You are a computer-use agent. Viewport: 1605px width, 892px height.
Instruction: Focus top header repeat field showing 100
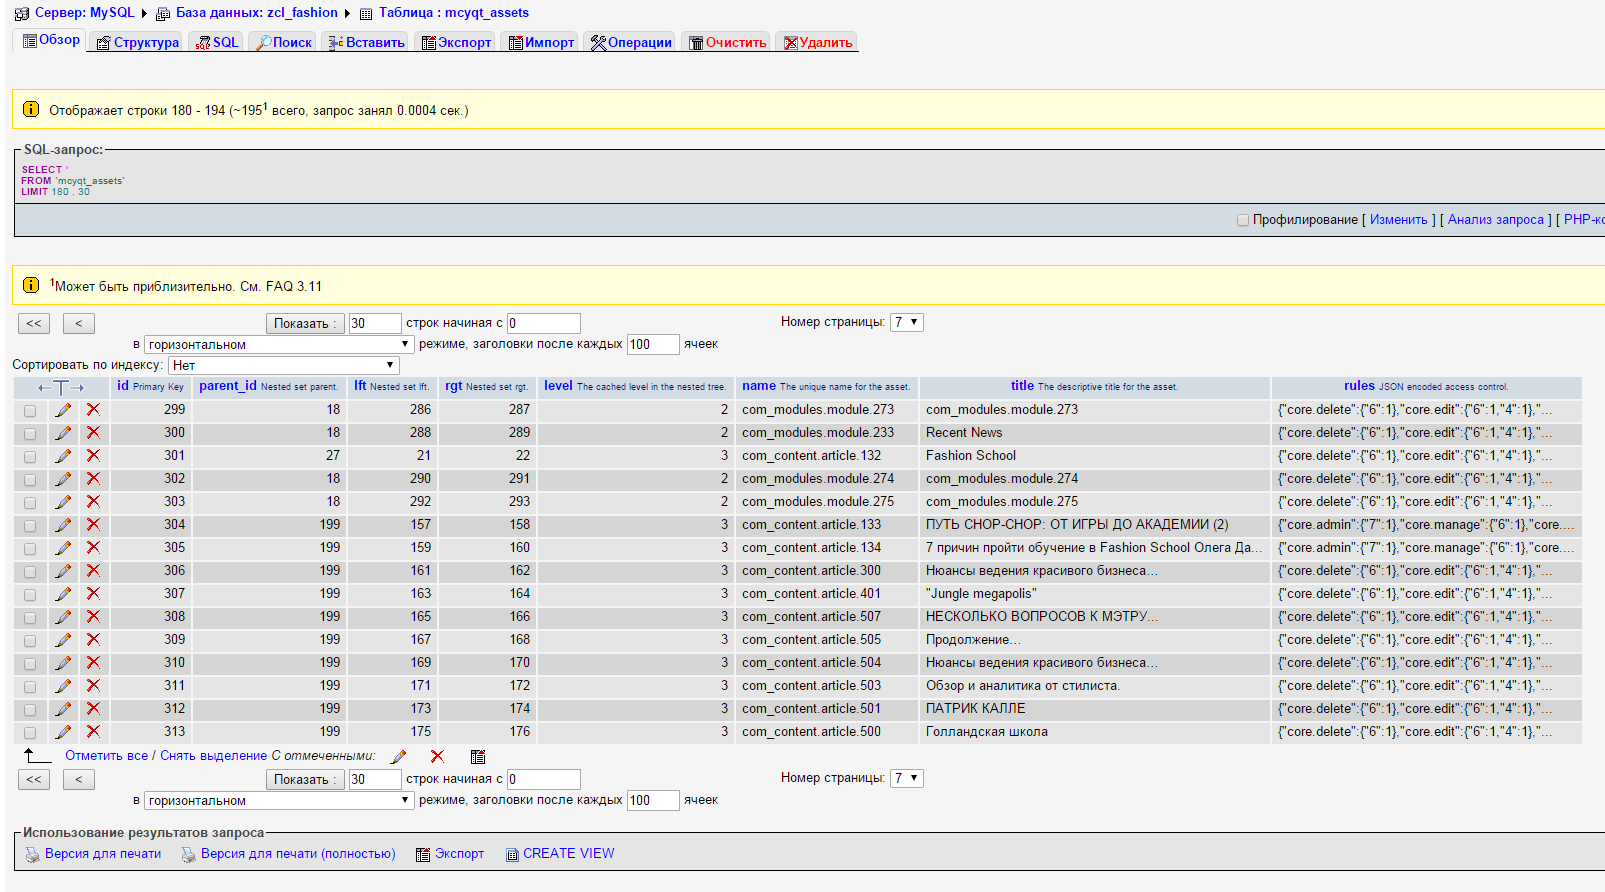653,344
